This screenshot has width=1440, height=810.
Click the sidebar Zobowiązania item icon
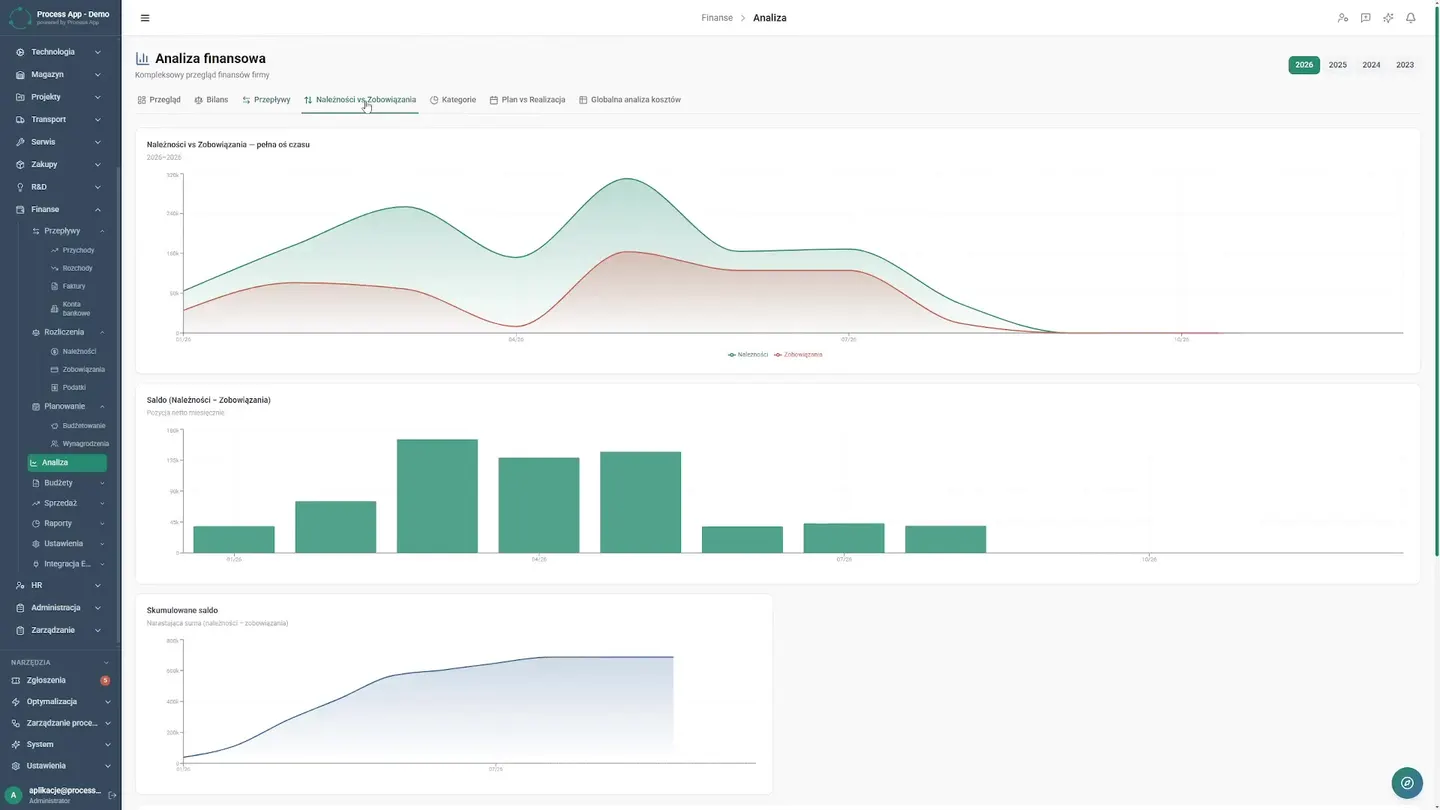point(55,370)
